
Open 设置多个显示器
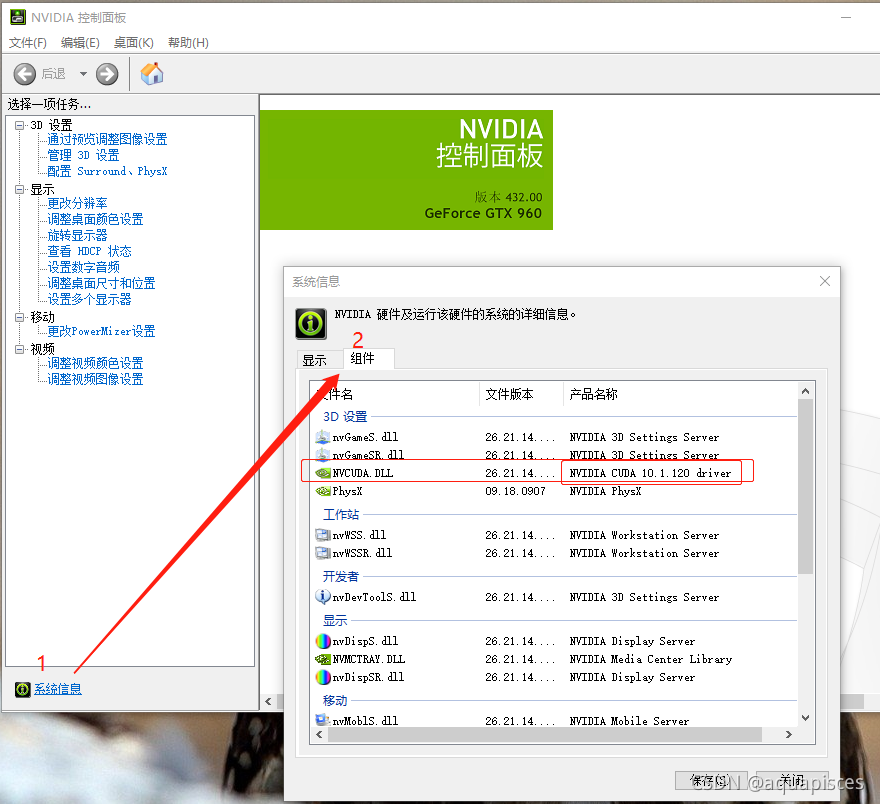(89, 299)
